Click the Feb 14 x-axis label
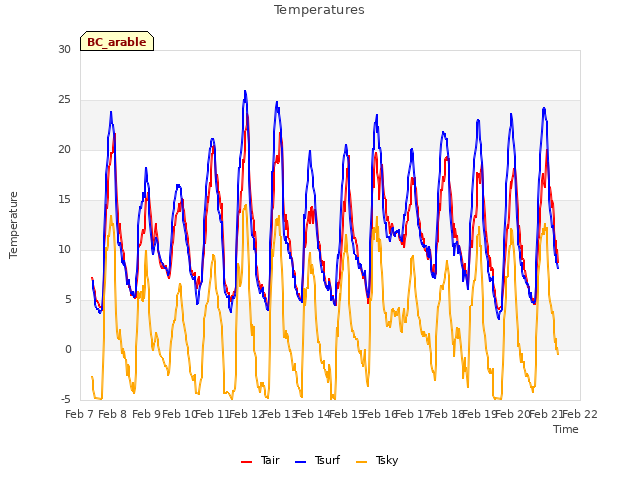 (x=313, y=414)
